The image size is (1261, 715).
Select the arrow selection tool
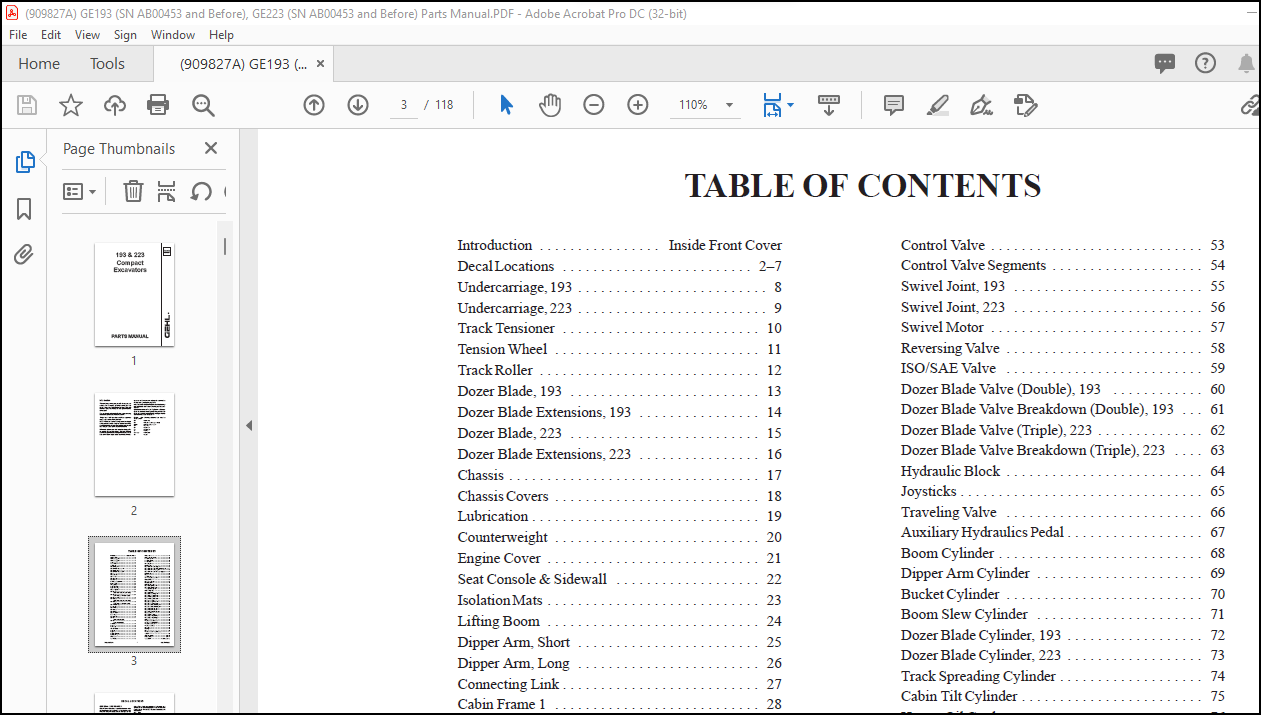[506, 105]
